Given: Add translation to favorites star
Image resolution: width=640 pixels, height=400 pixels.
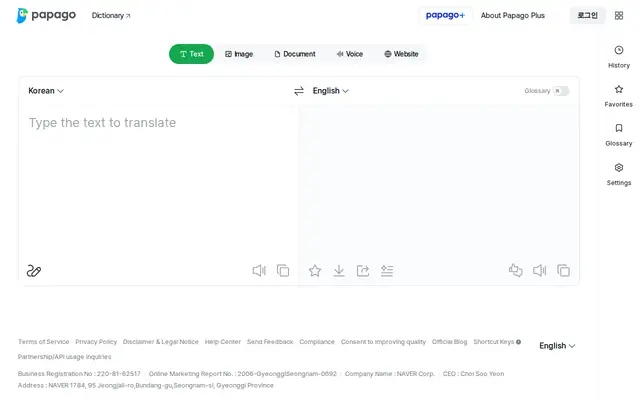Looking at the screenshot, I should [x=315, y=271].
